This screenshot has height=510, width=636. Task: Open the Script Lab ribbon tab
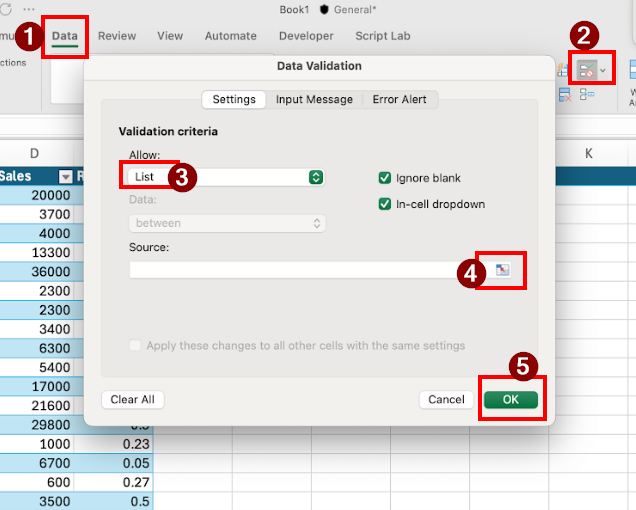(x=382, y=36)
